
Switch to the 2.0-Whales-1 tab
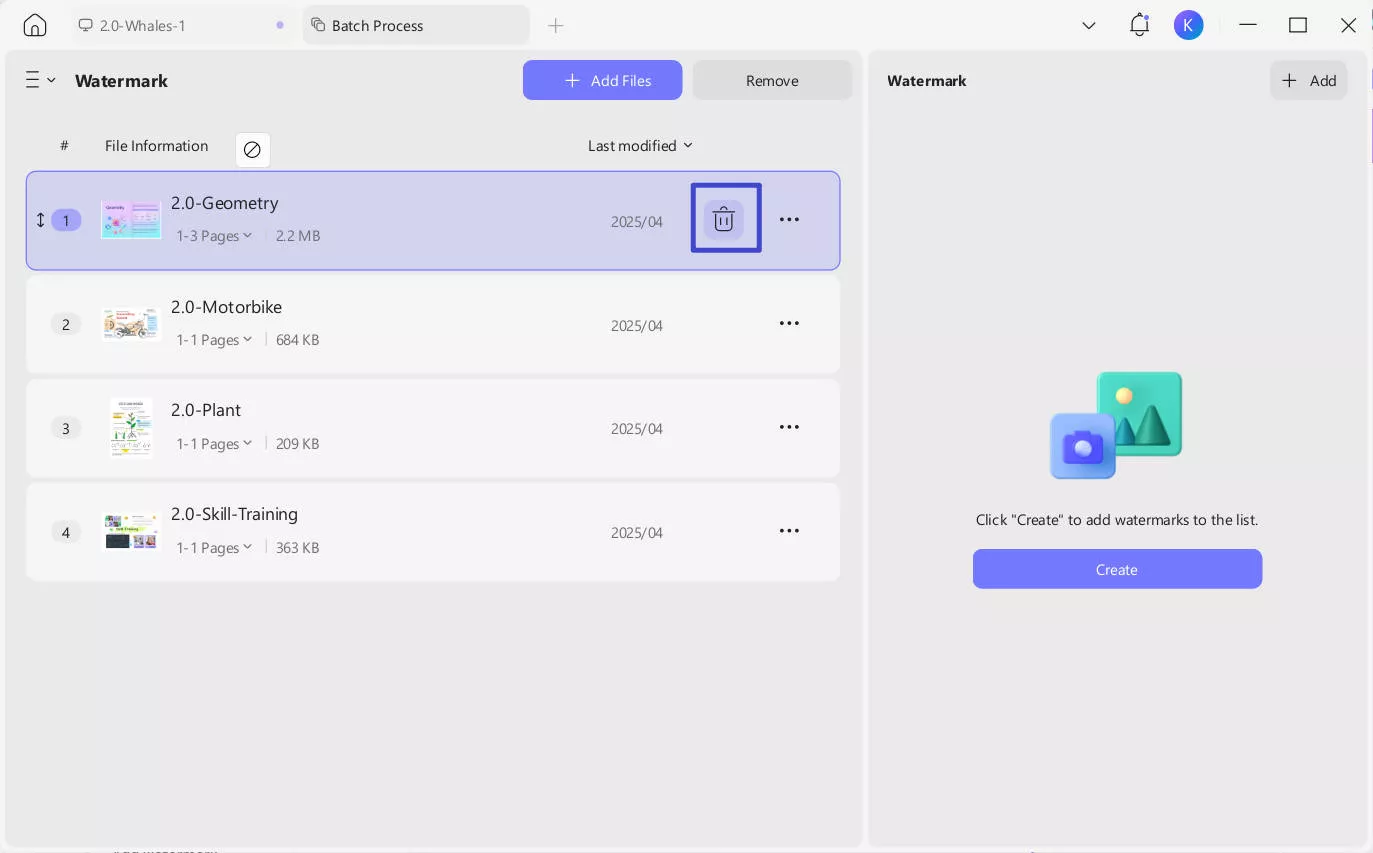(x=143, y=25)
